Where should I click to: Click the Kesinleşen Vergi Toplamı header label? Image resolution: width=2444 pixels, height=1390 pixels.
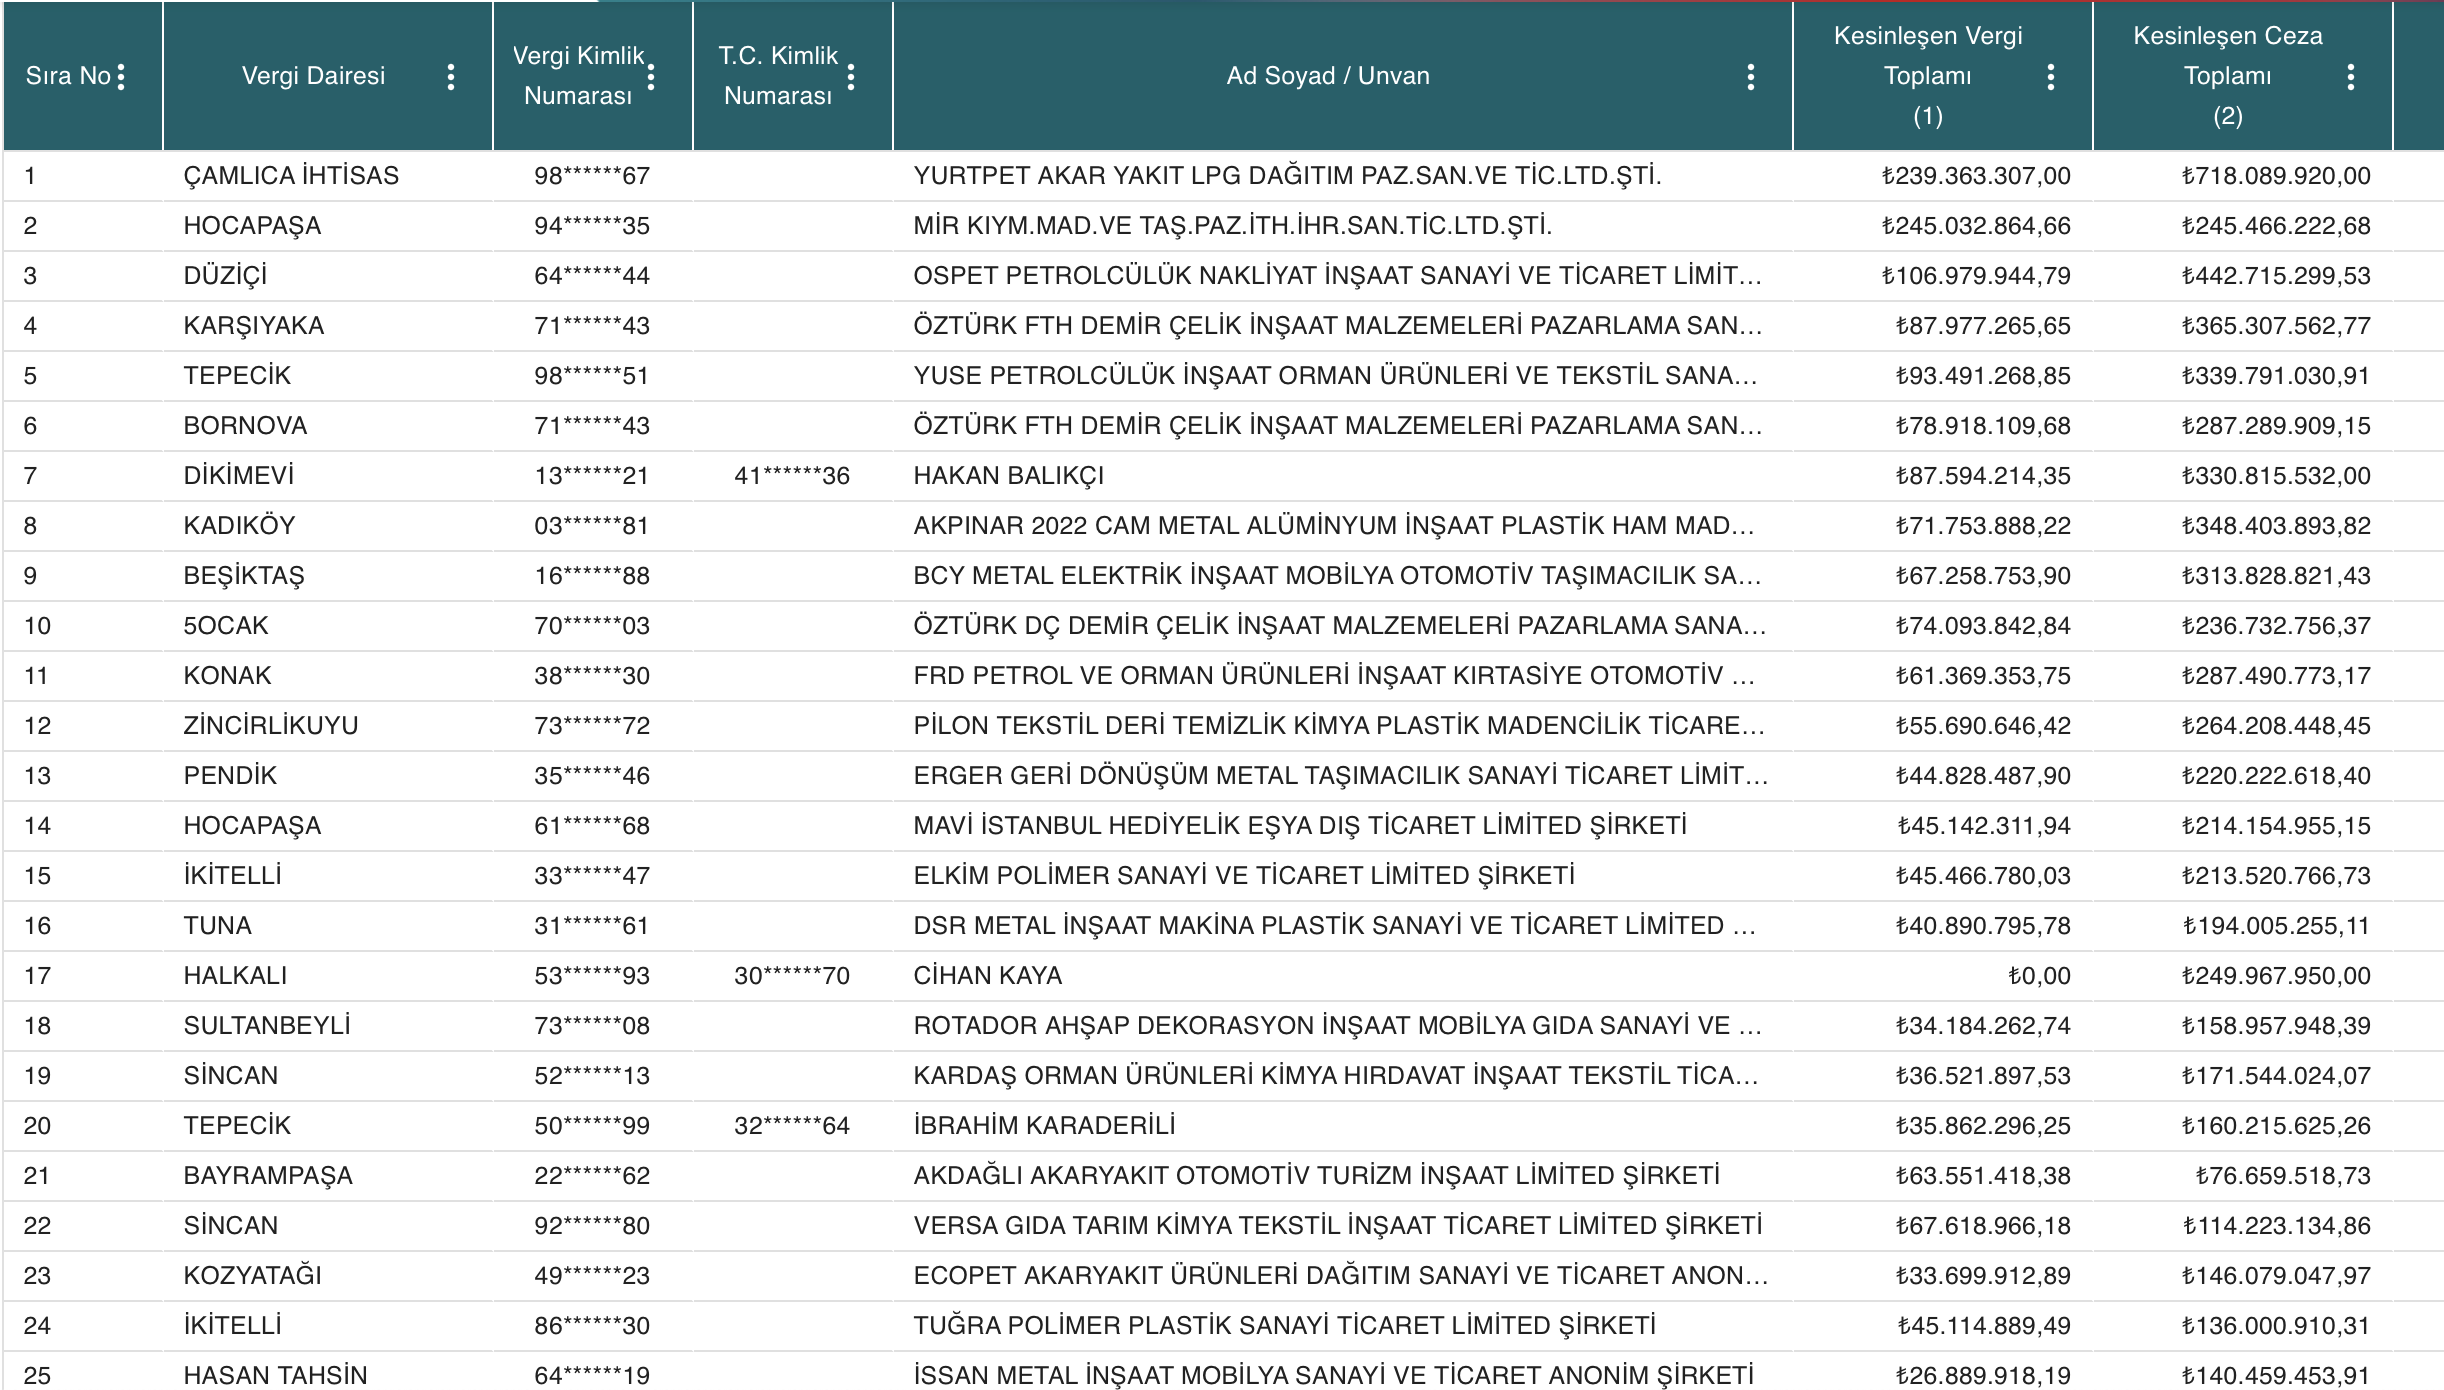point(1927,76)
